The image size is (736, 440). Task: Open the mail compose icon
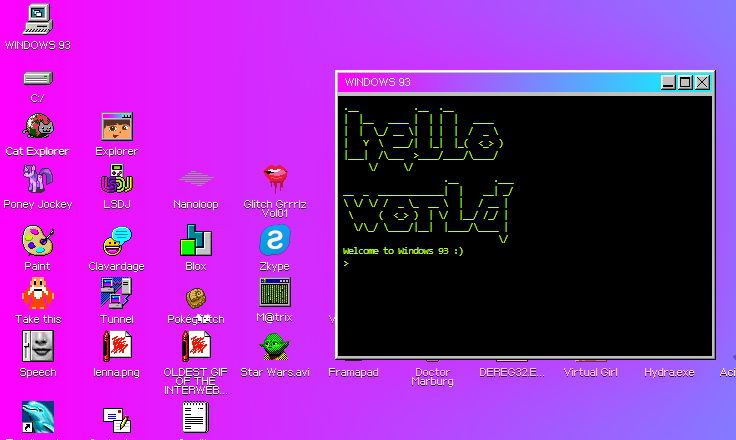click(117, 419)
